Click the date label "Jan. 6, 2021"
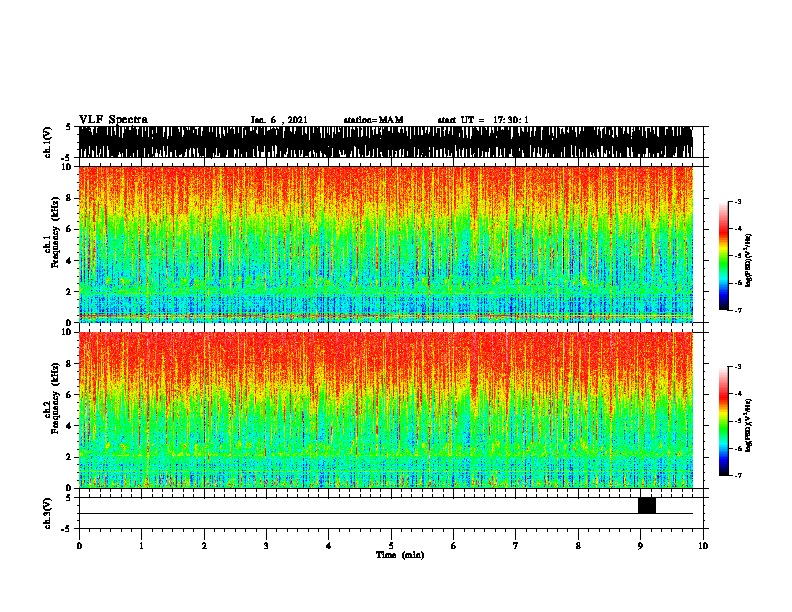The height and width of the screenshot is (612, 792). 279,120
